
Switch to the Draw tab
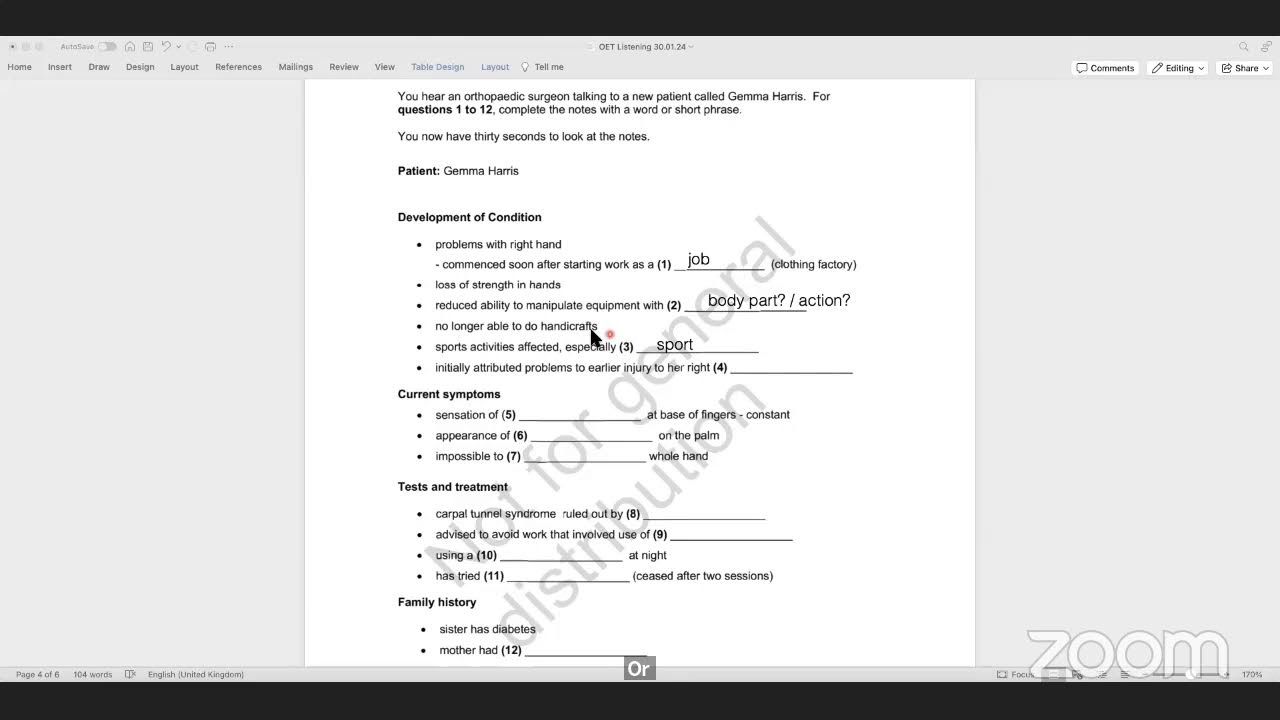pos(99,67)
